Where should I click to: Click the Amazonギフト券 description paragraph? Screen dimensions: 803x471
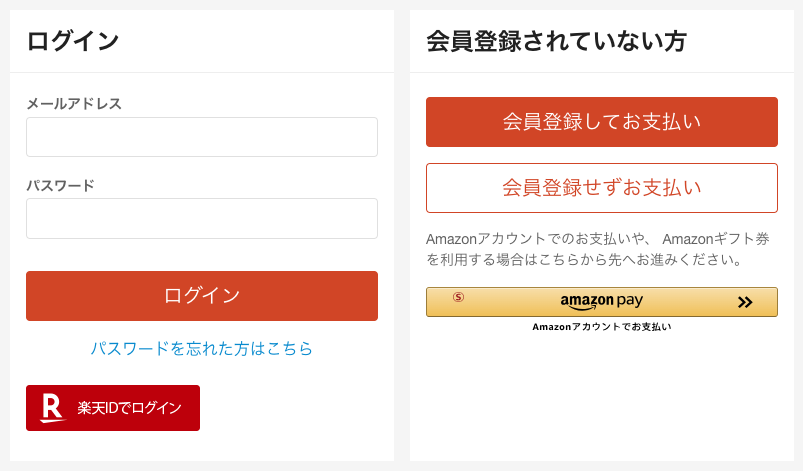[598, 250]
